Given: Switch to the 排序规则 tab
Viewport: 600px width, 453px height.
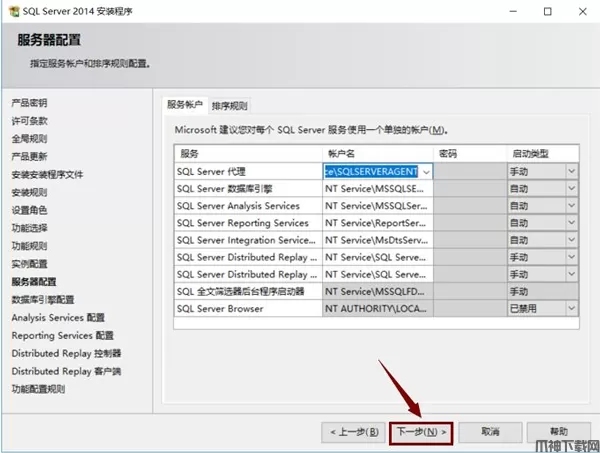Looking at the screenshot, I should click(230, 106).
